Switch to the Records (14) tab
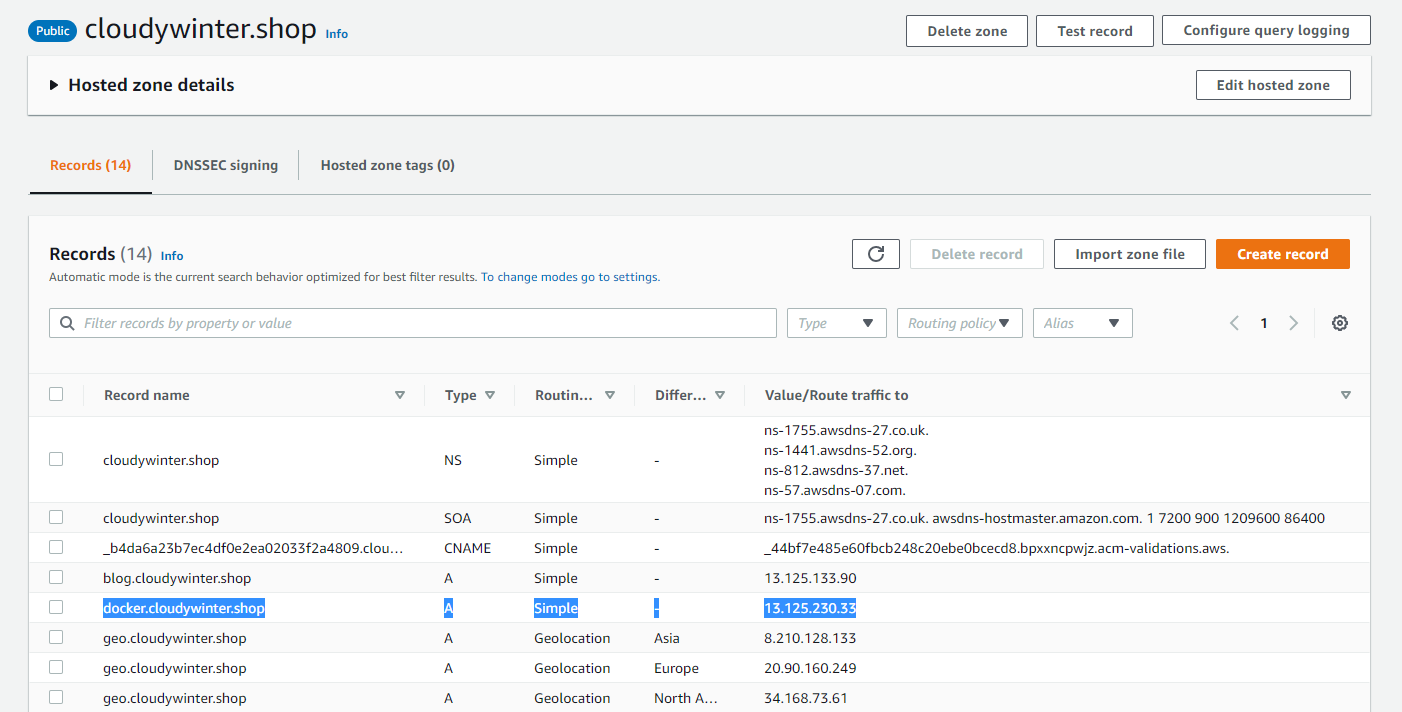1402x712 pixels. coord(91,165)
